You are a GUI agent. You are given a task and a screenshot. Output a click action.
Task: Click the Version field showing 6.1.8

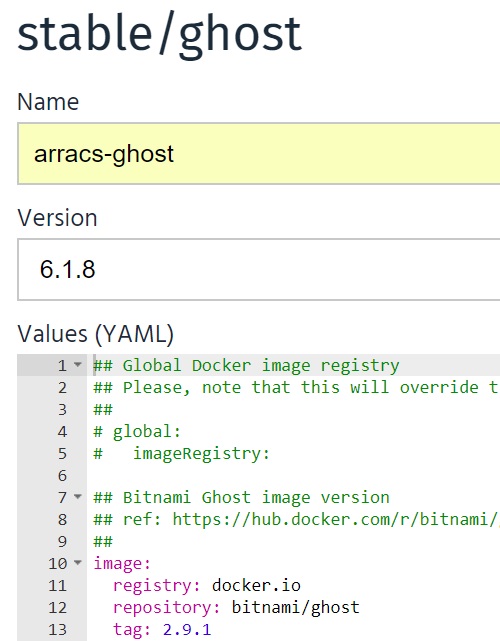pos(259,269)
